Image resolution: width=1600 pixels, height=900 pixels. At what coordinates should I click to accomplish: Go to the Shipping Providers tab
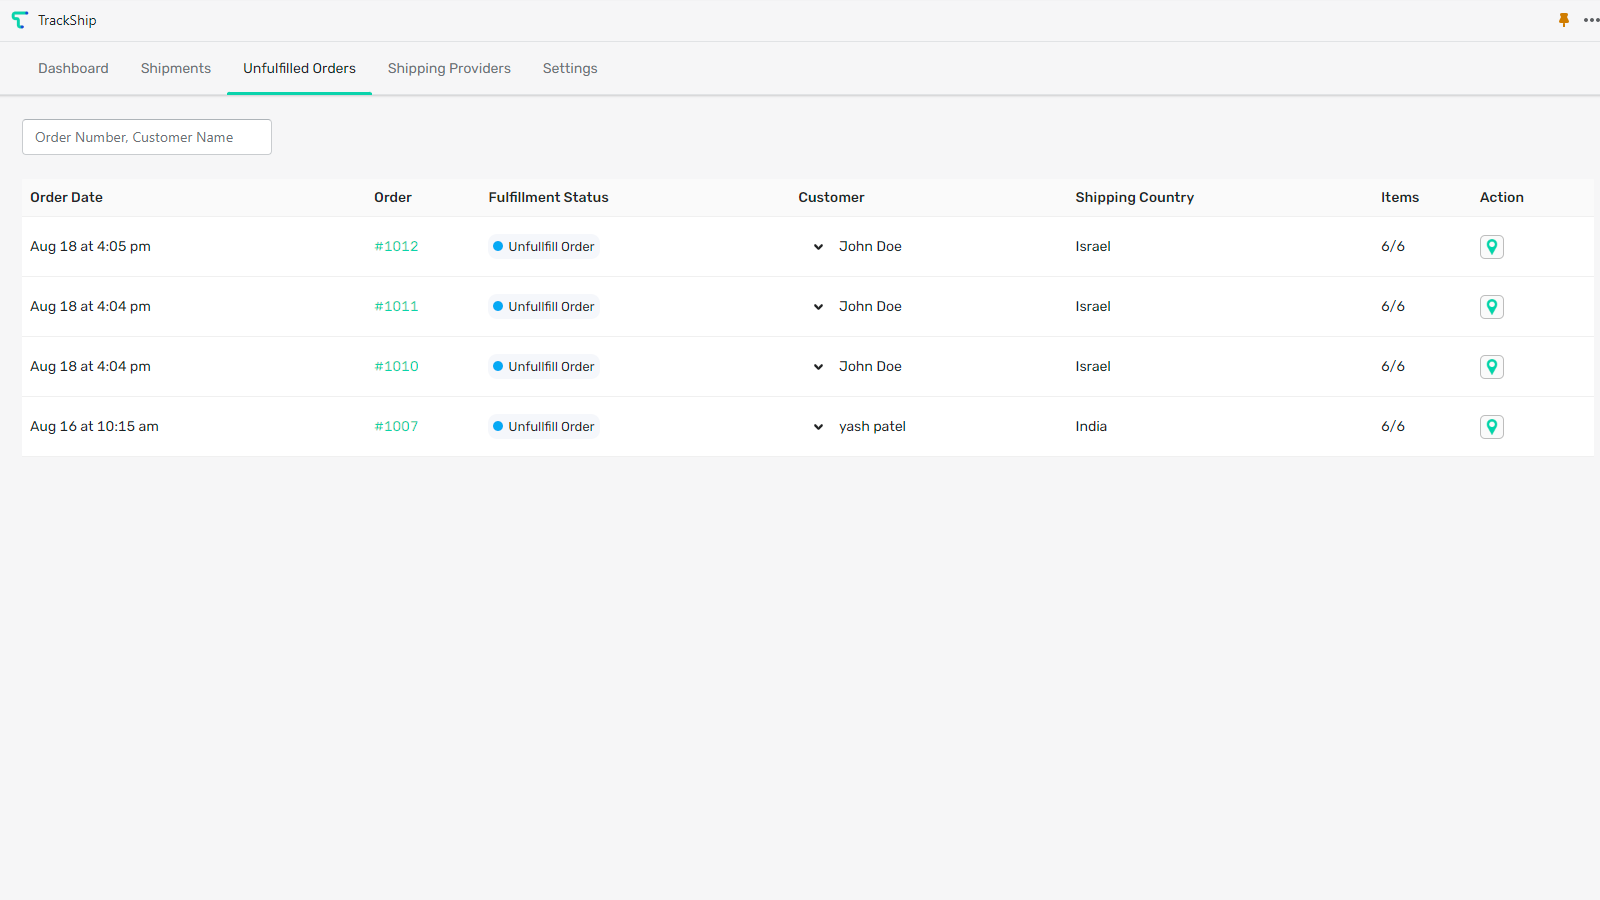tap(449, 68)
